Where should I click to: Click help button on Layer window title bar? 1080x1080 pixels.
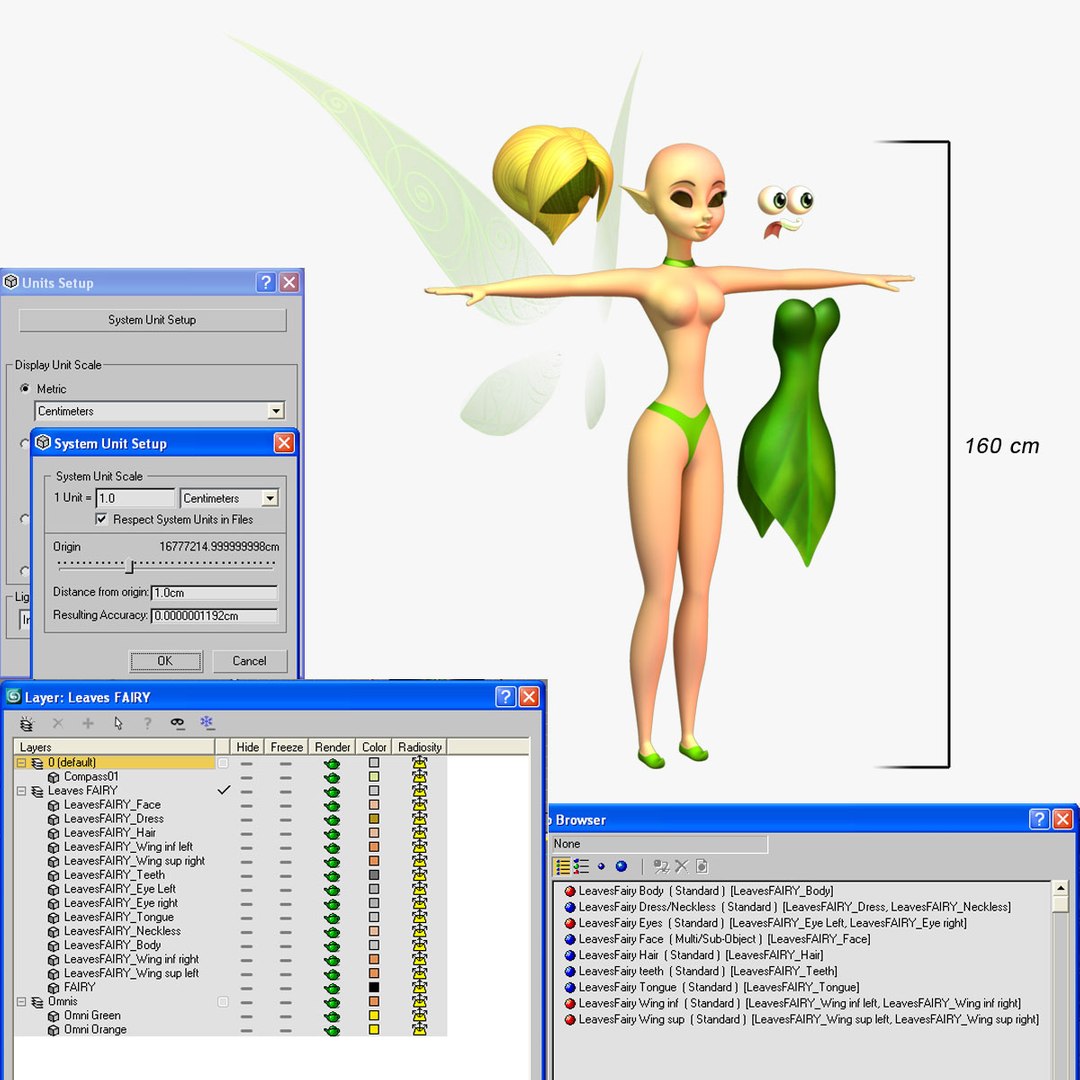(x=506, y=697)
